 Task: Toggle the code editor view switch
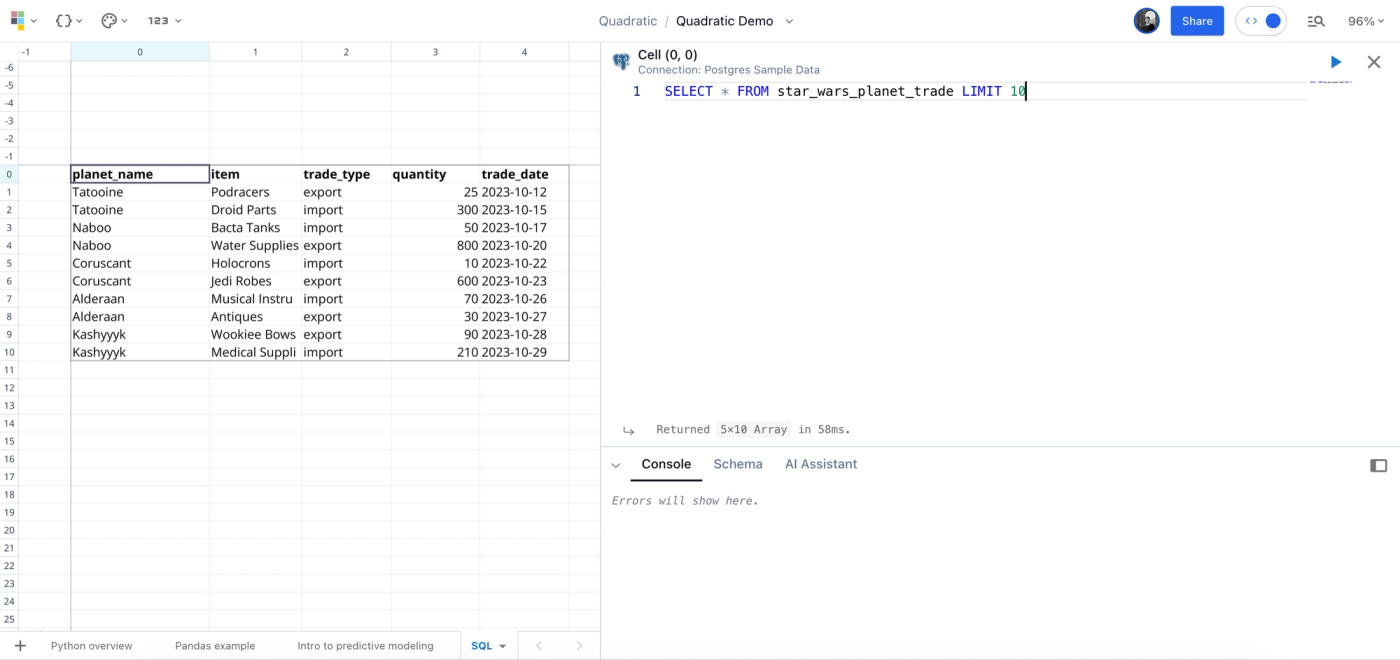(x=1261, y=21)
